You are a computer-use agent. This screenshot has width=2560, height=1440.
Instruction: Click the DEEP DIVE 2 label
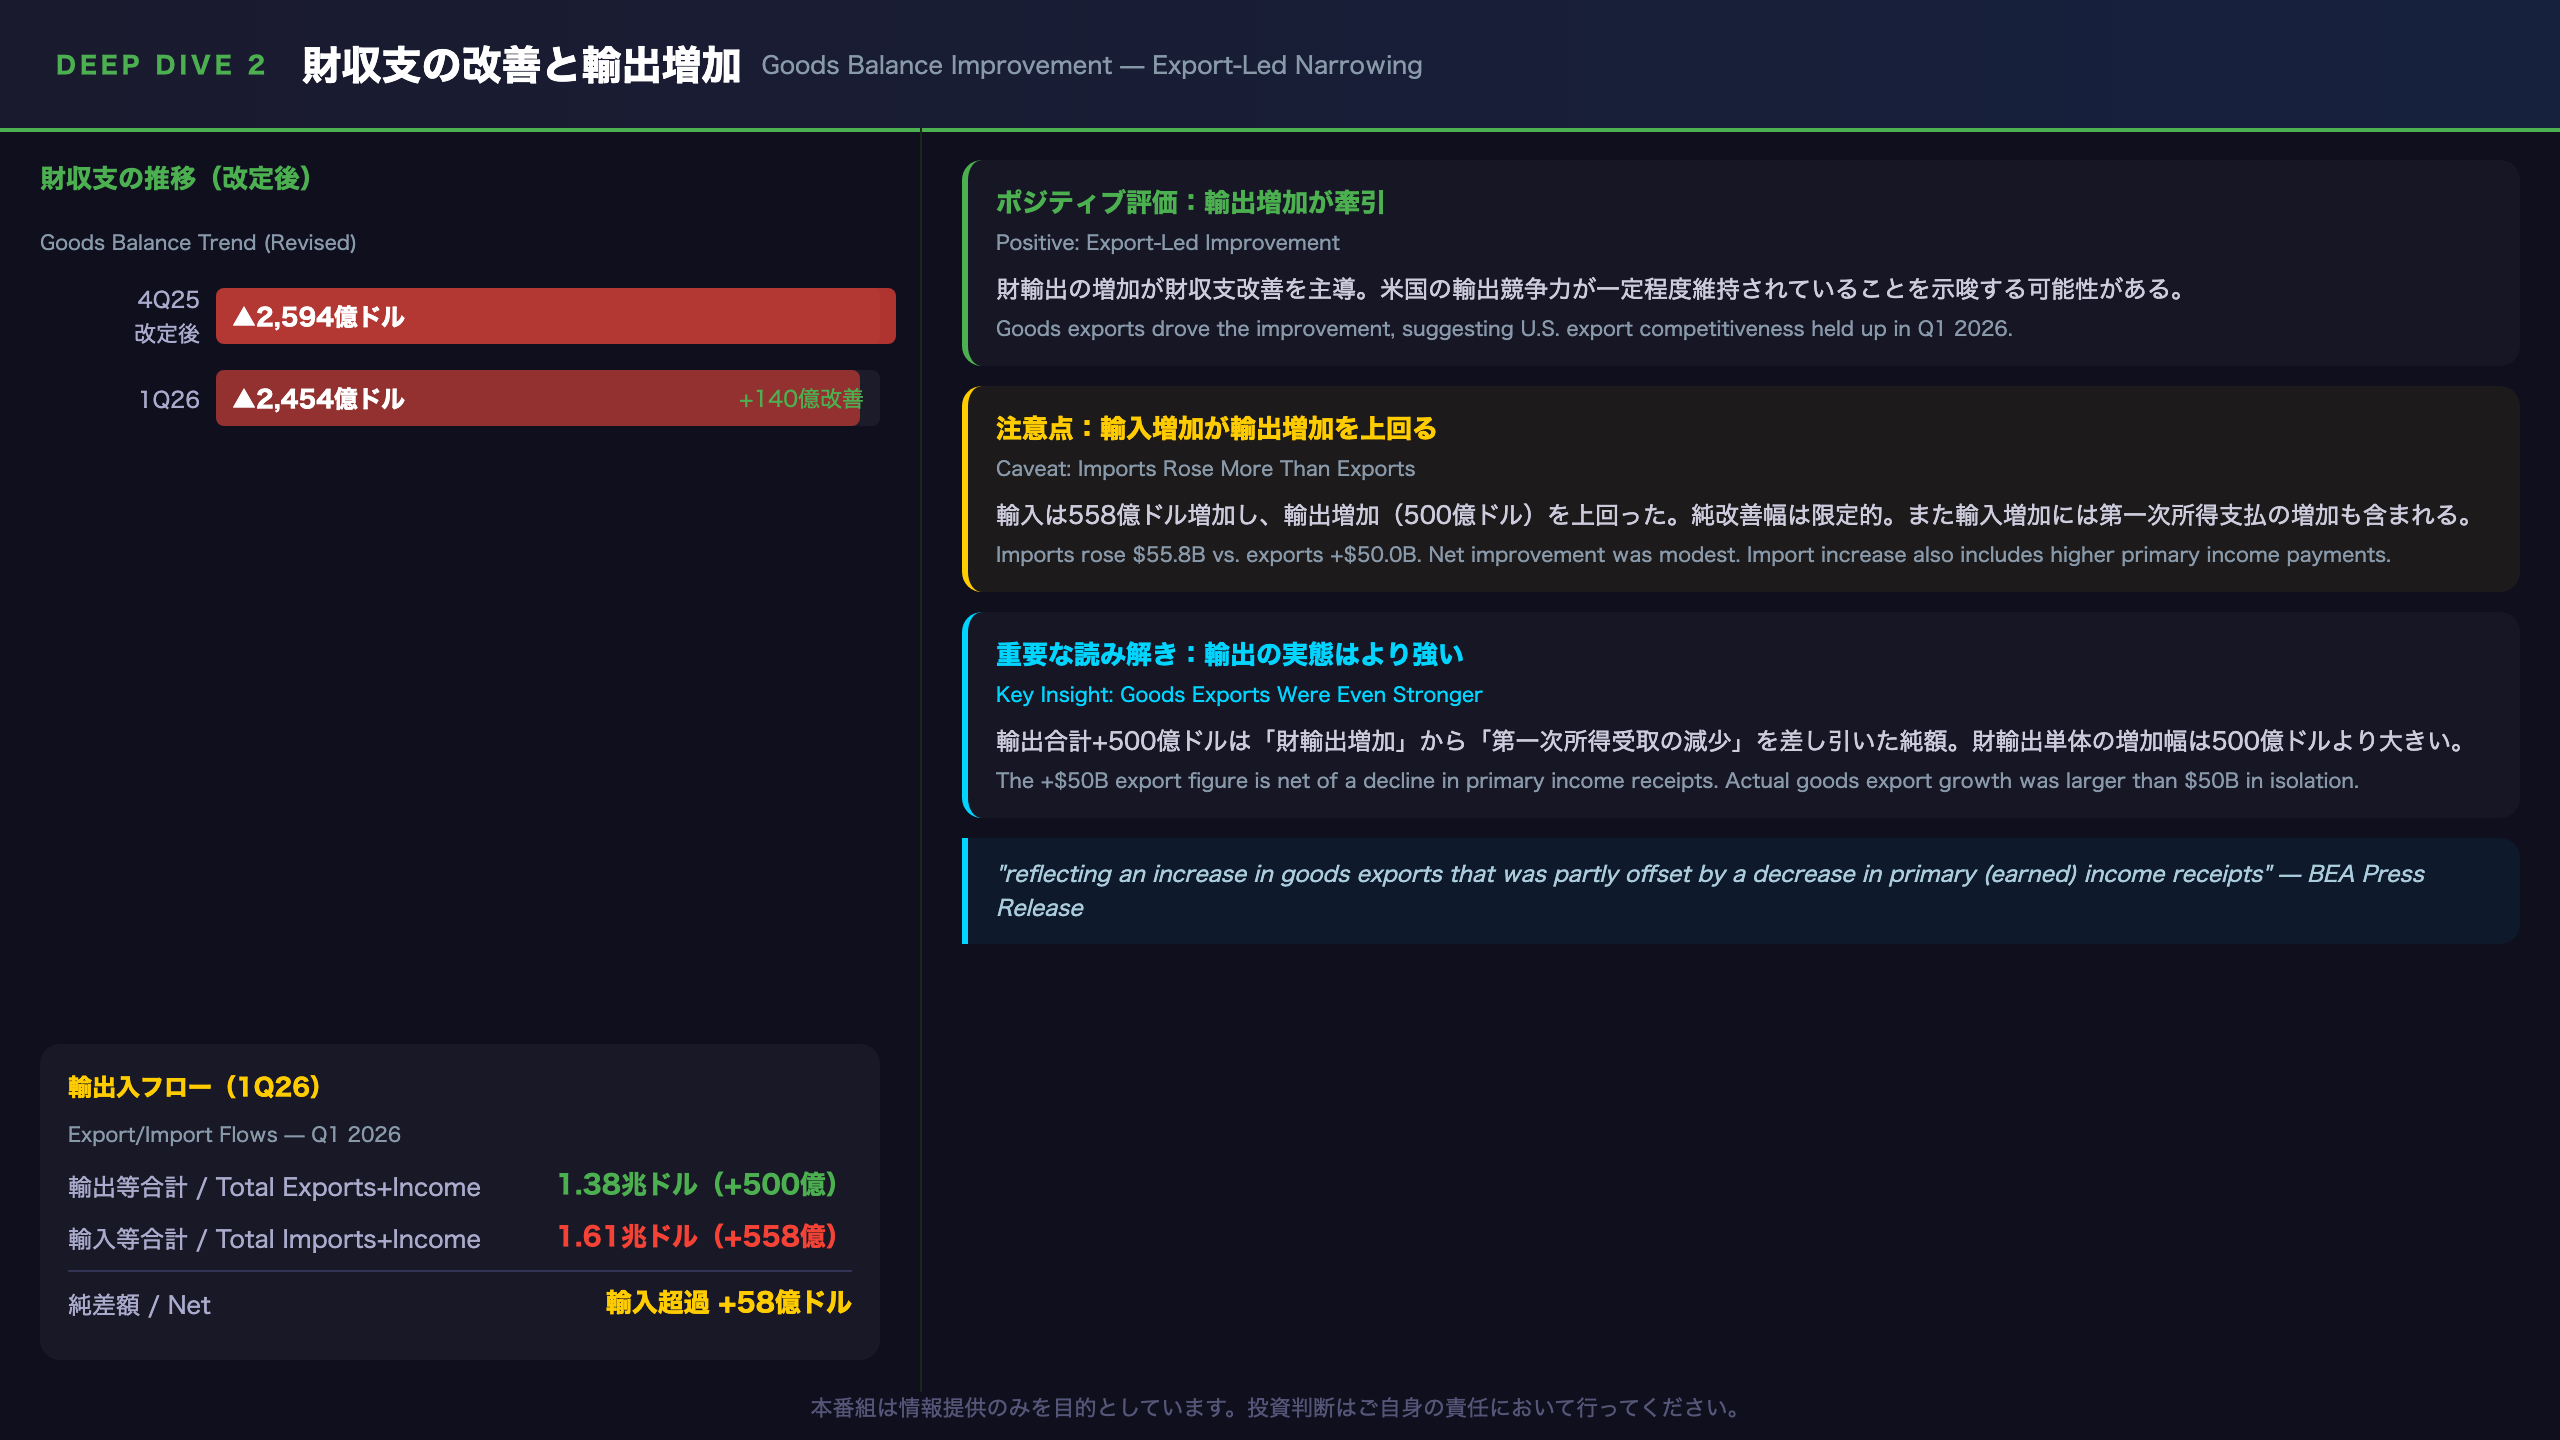point(161,65)
